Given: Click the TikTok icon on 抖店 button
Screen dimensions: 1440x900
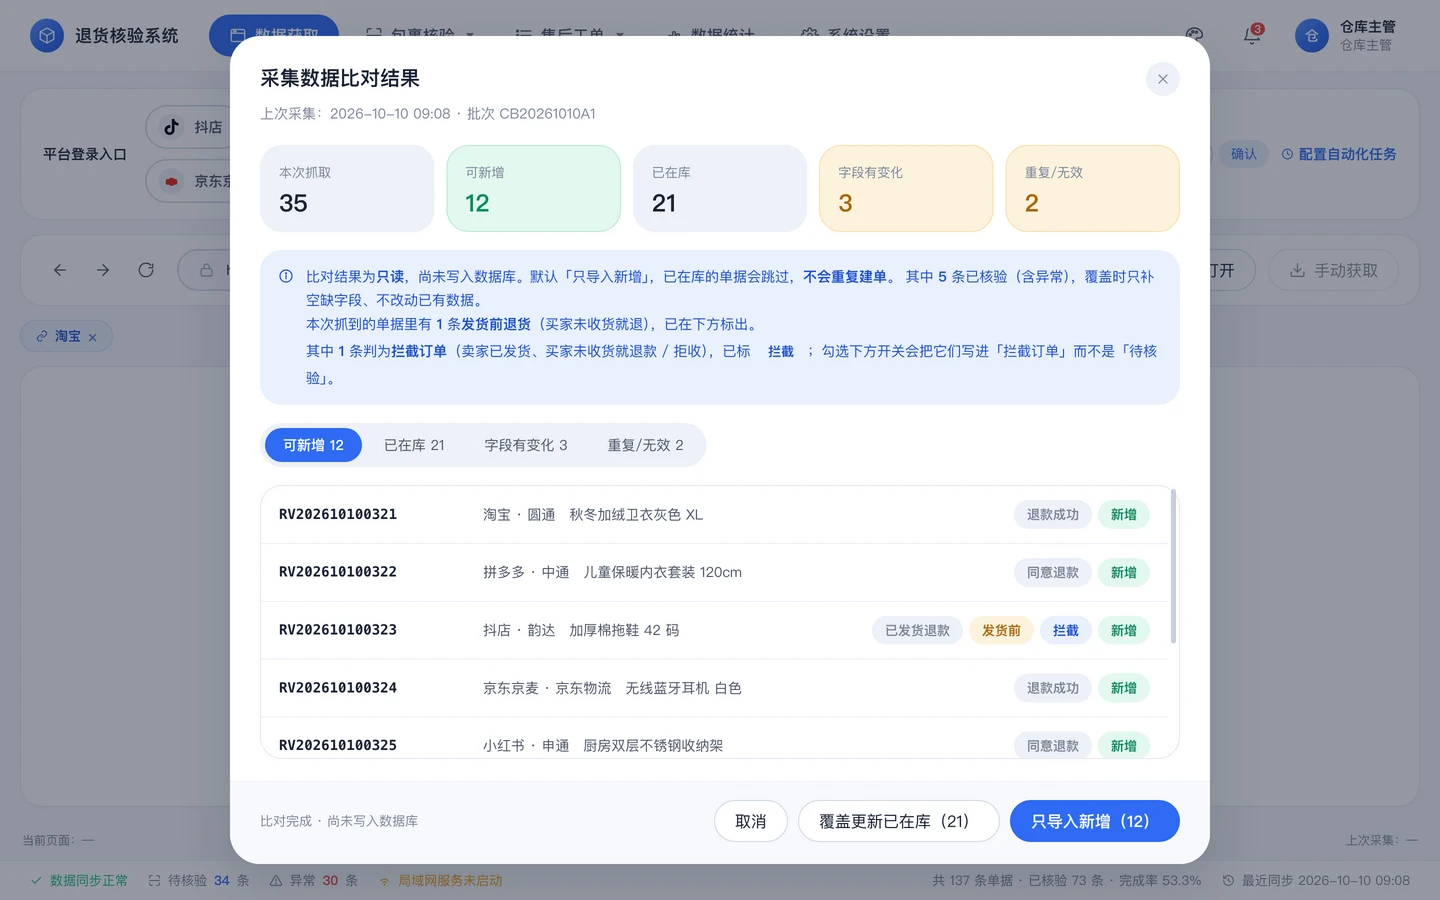Looking at the screenshot, I should point(172,127).
